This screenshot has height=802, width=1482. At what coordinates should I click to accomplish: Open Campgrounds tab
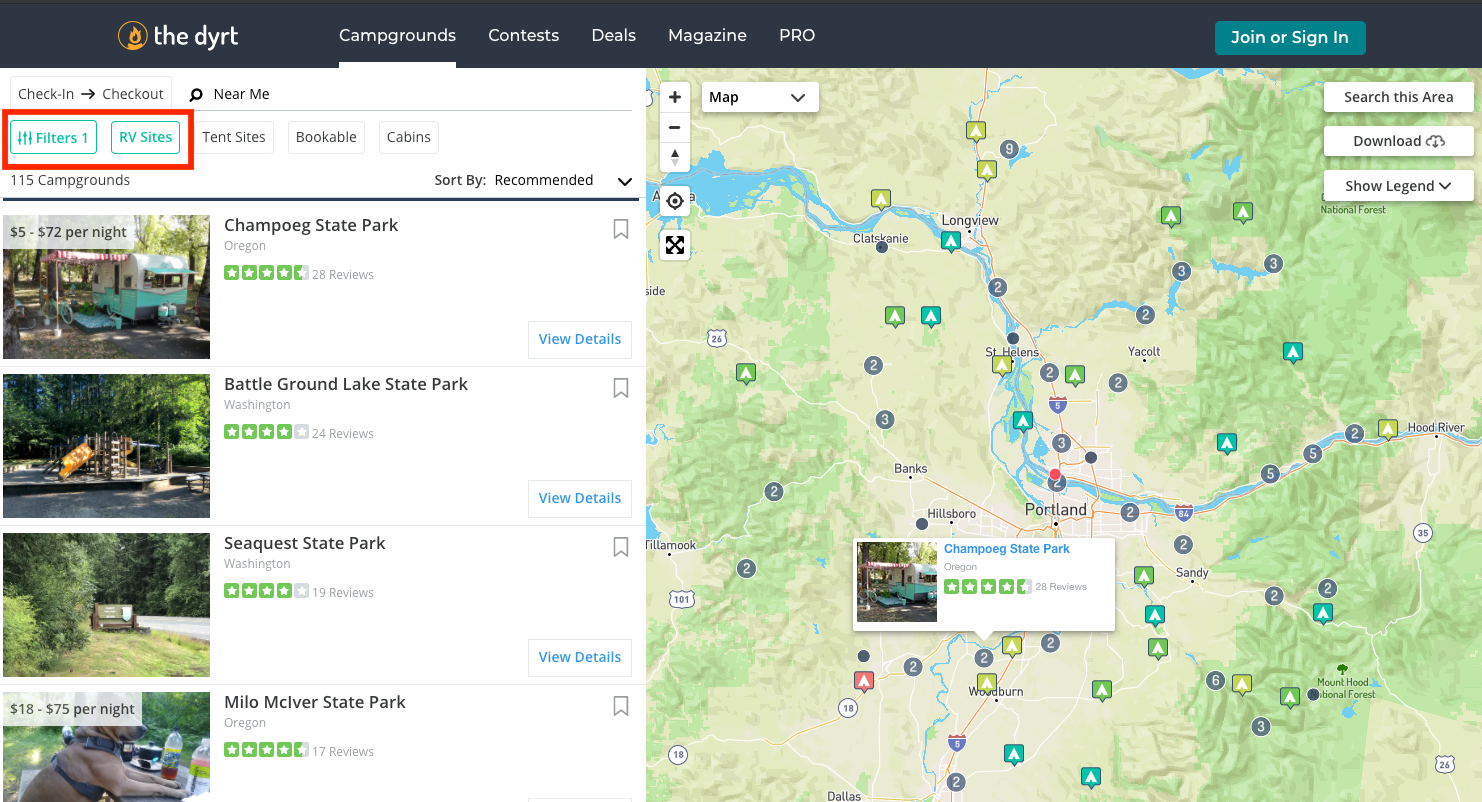coord(397,35)
